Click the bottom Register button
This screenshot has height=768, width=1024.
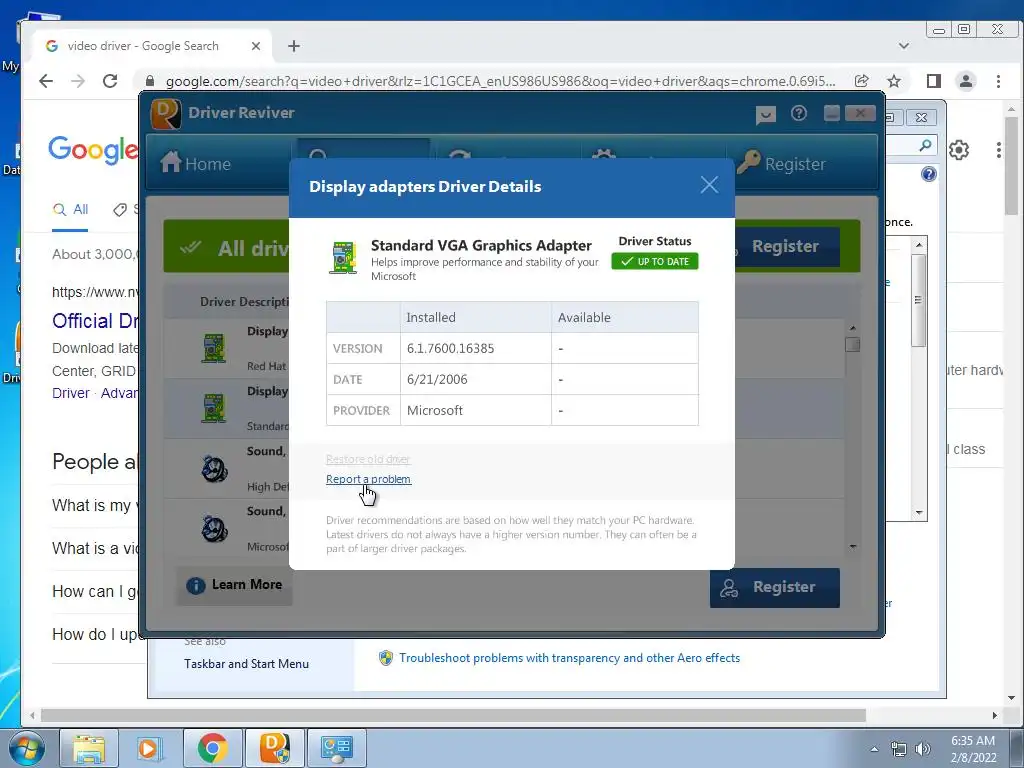[775, 587]
